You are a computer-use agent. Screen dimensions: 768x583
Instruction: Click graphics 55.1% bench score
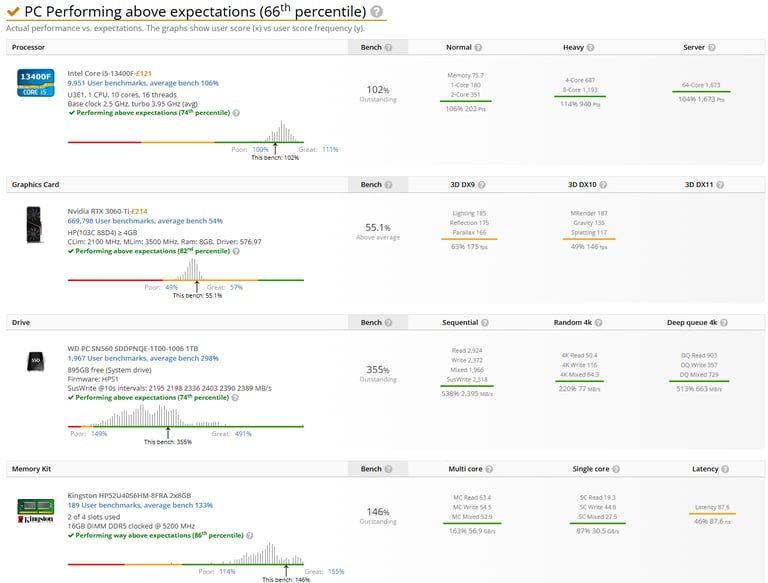click(378, 228)
